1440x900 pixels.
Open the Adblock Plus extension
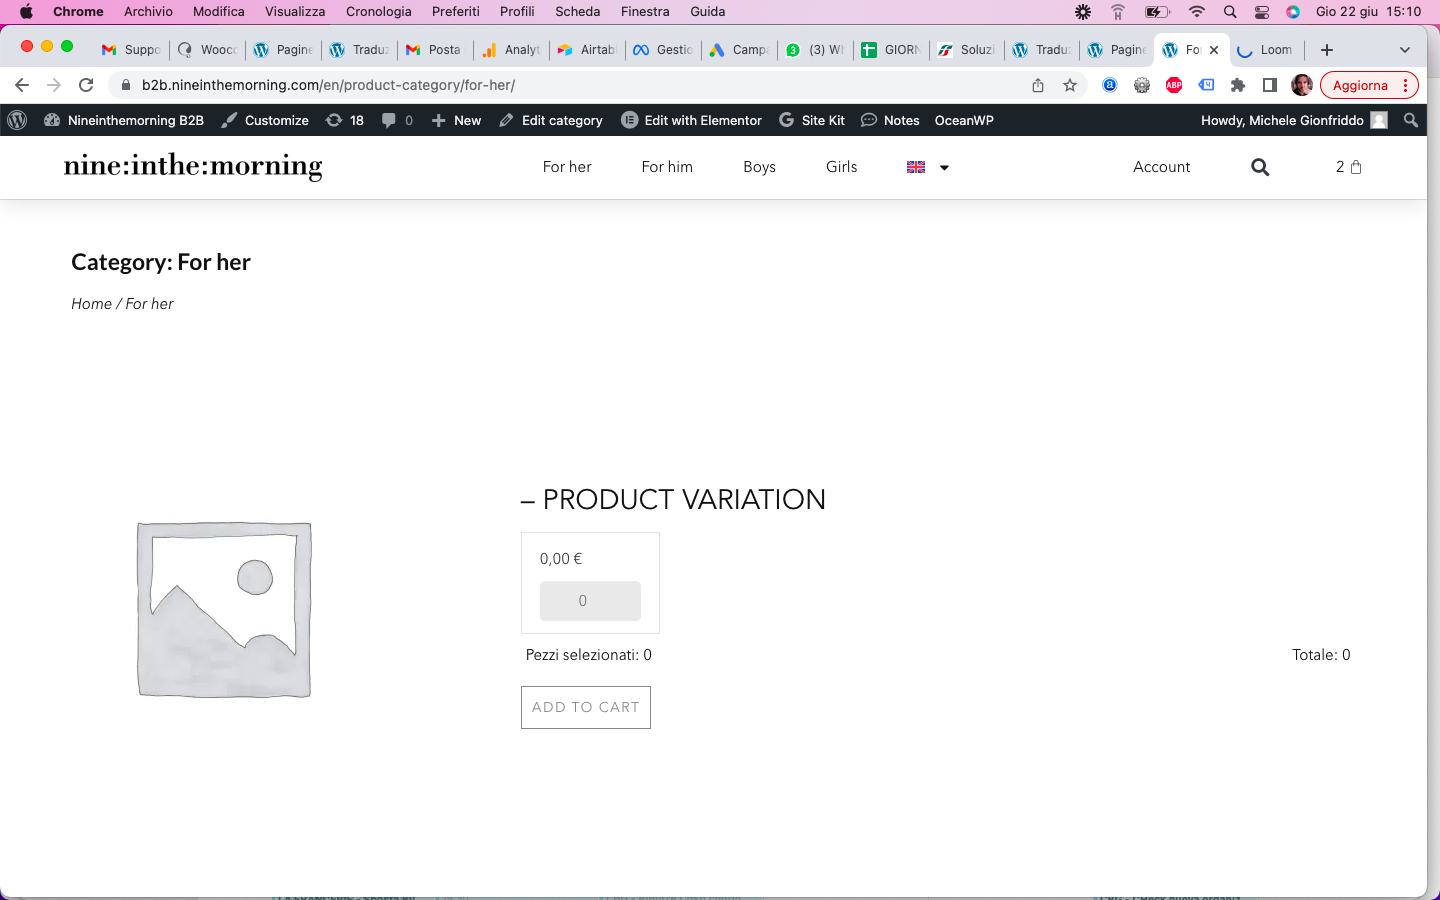point(1174,85)
